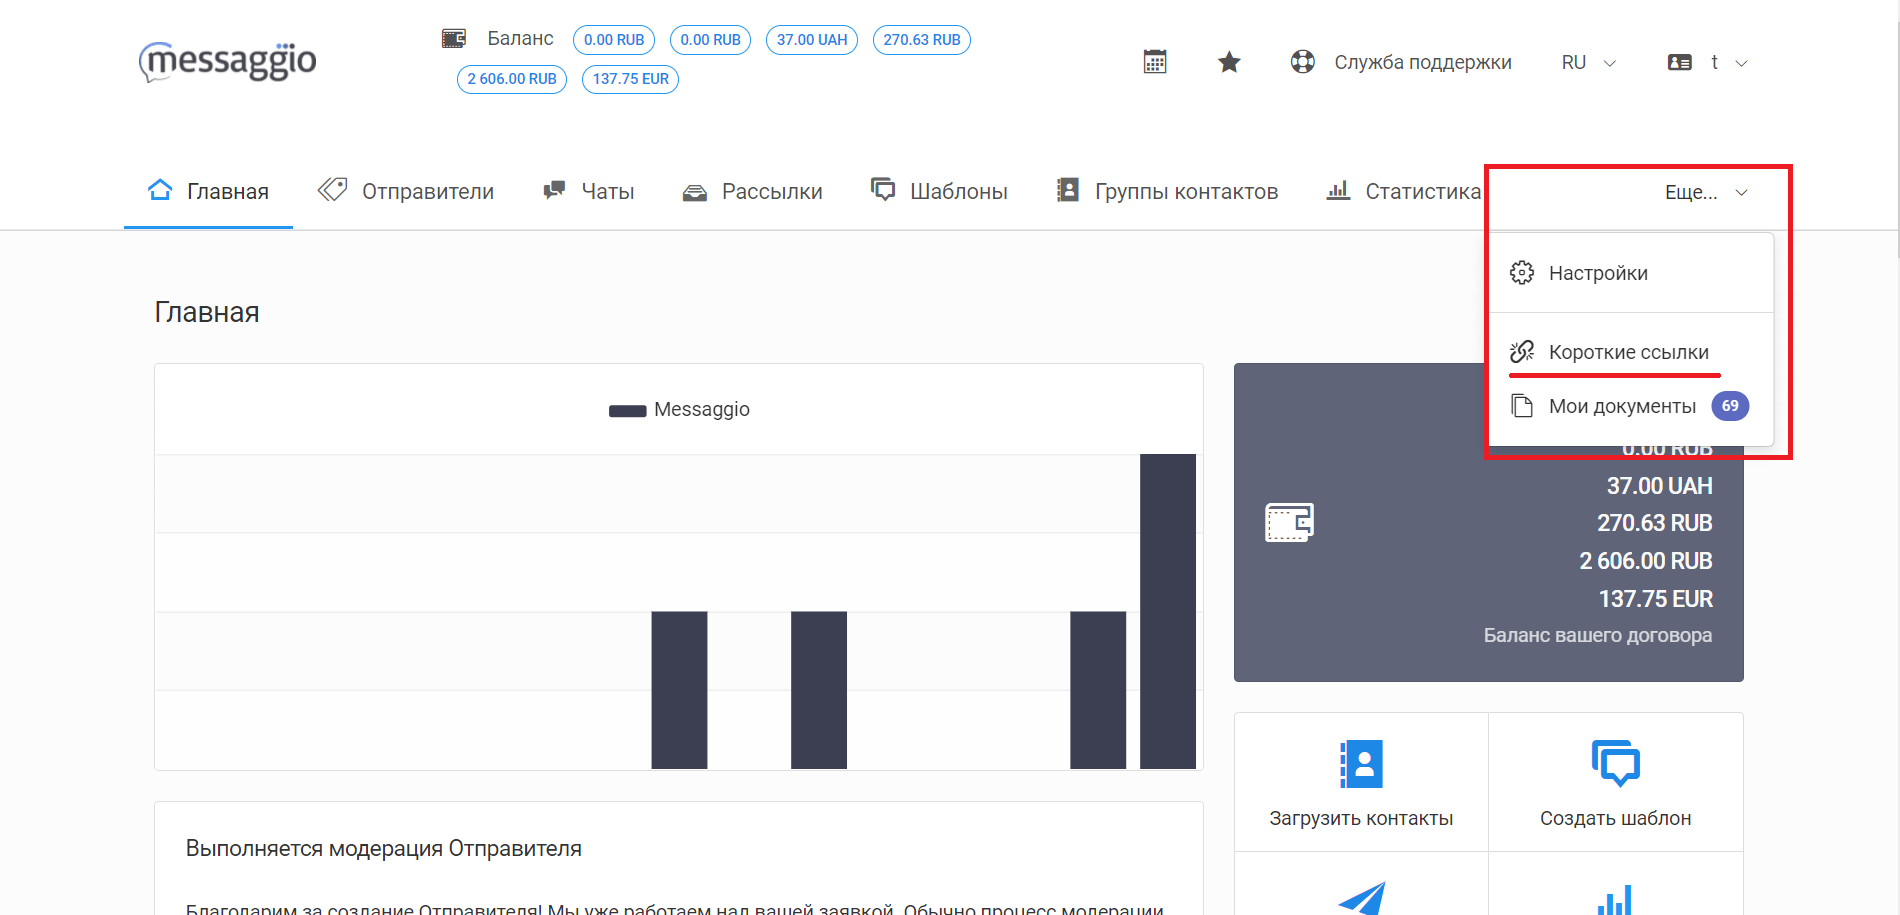Click the home icon of Главная tab
Screen dimensions: 1900x915
click(160, 190)
